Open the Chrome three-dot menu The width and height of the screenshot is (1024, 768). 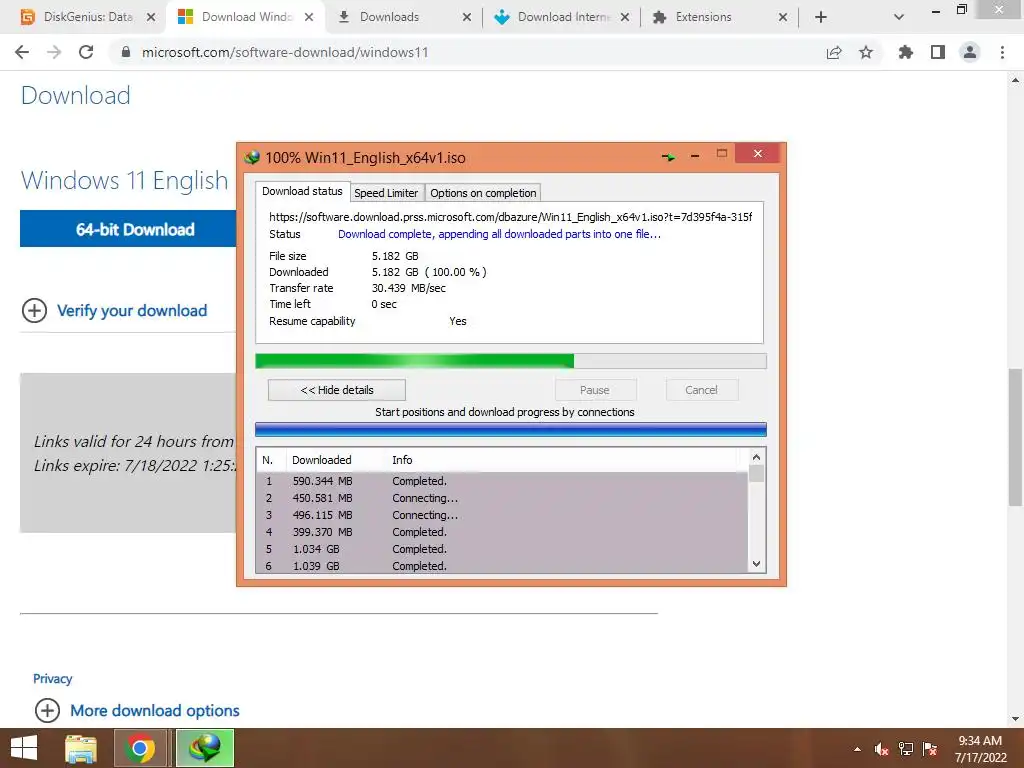(x=1002, y=52)
